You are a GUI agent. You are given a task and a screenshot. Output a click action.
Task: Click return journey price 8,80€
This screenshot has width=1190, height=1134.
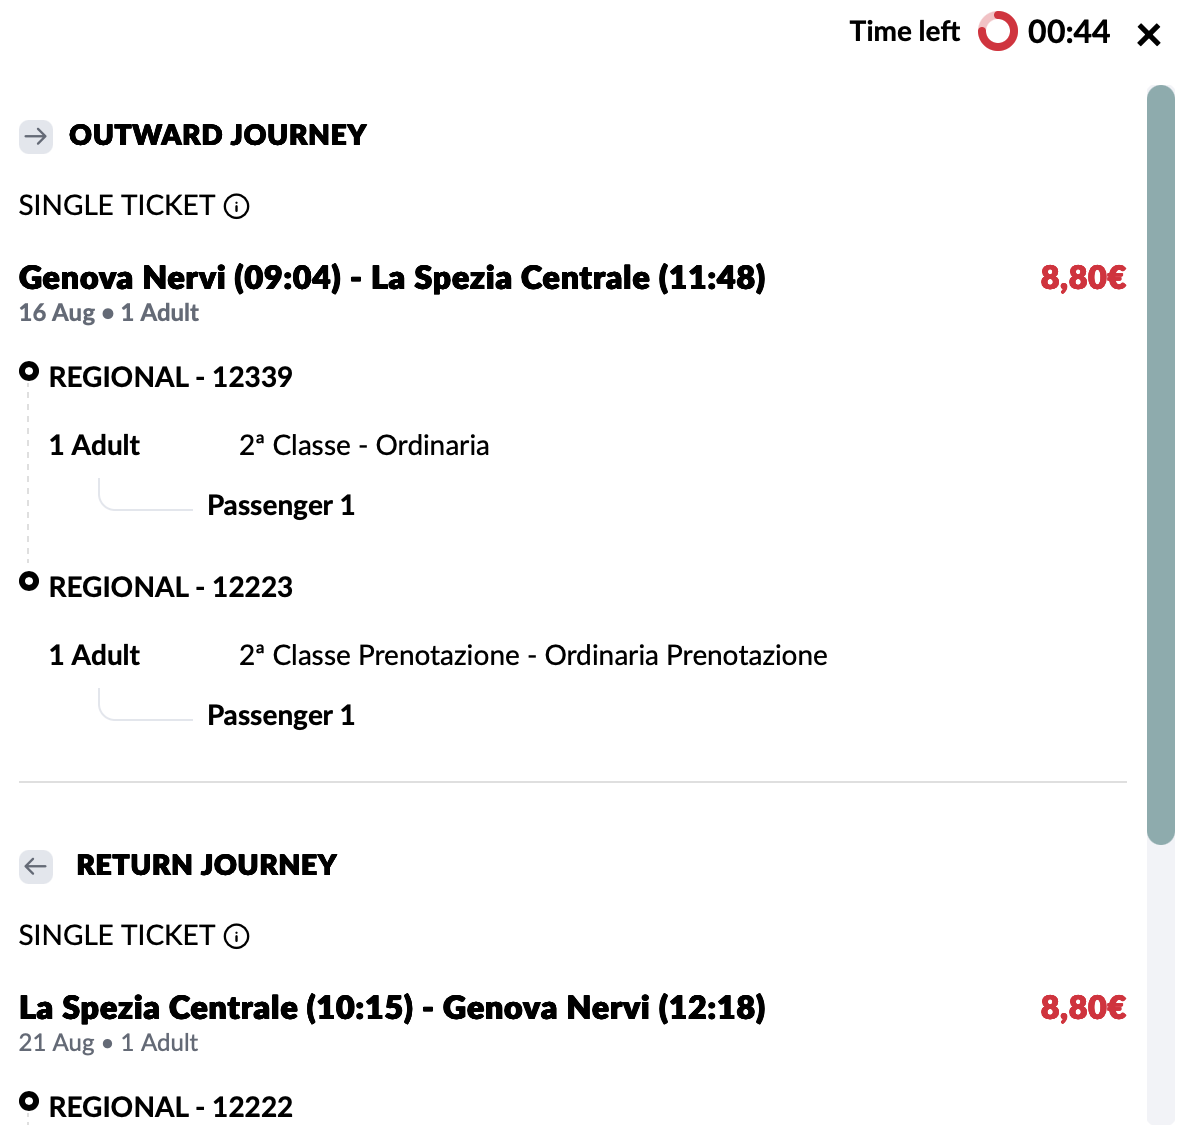1083,1008
